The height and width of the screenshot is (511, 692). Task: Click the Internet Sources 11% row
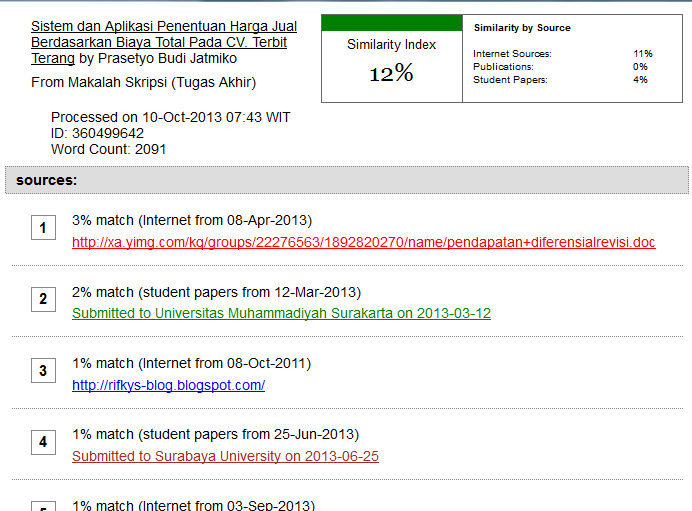(x=562, y=54)
